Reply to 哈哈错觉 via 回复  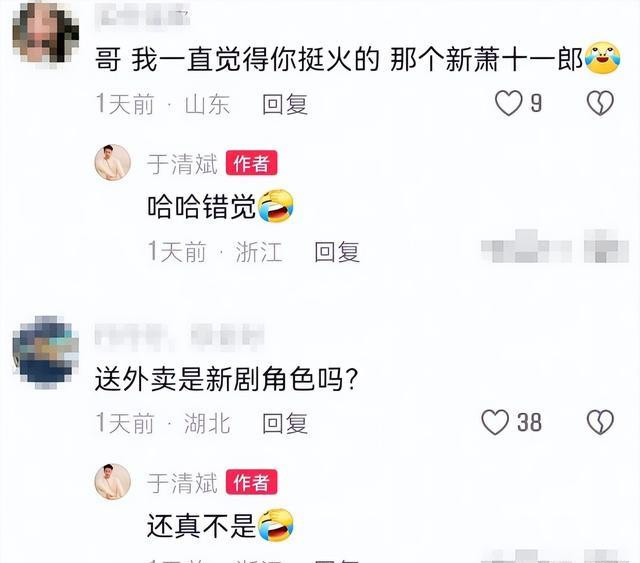337,251
